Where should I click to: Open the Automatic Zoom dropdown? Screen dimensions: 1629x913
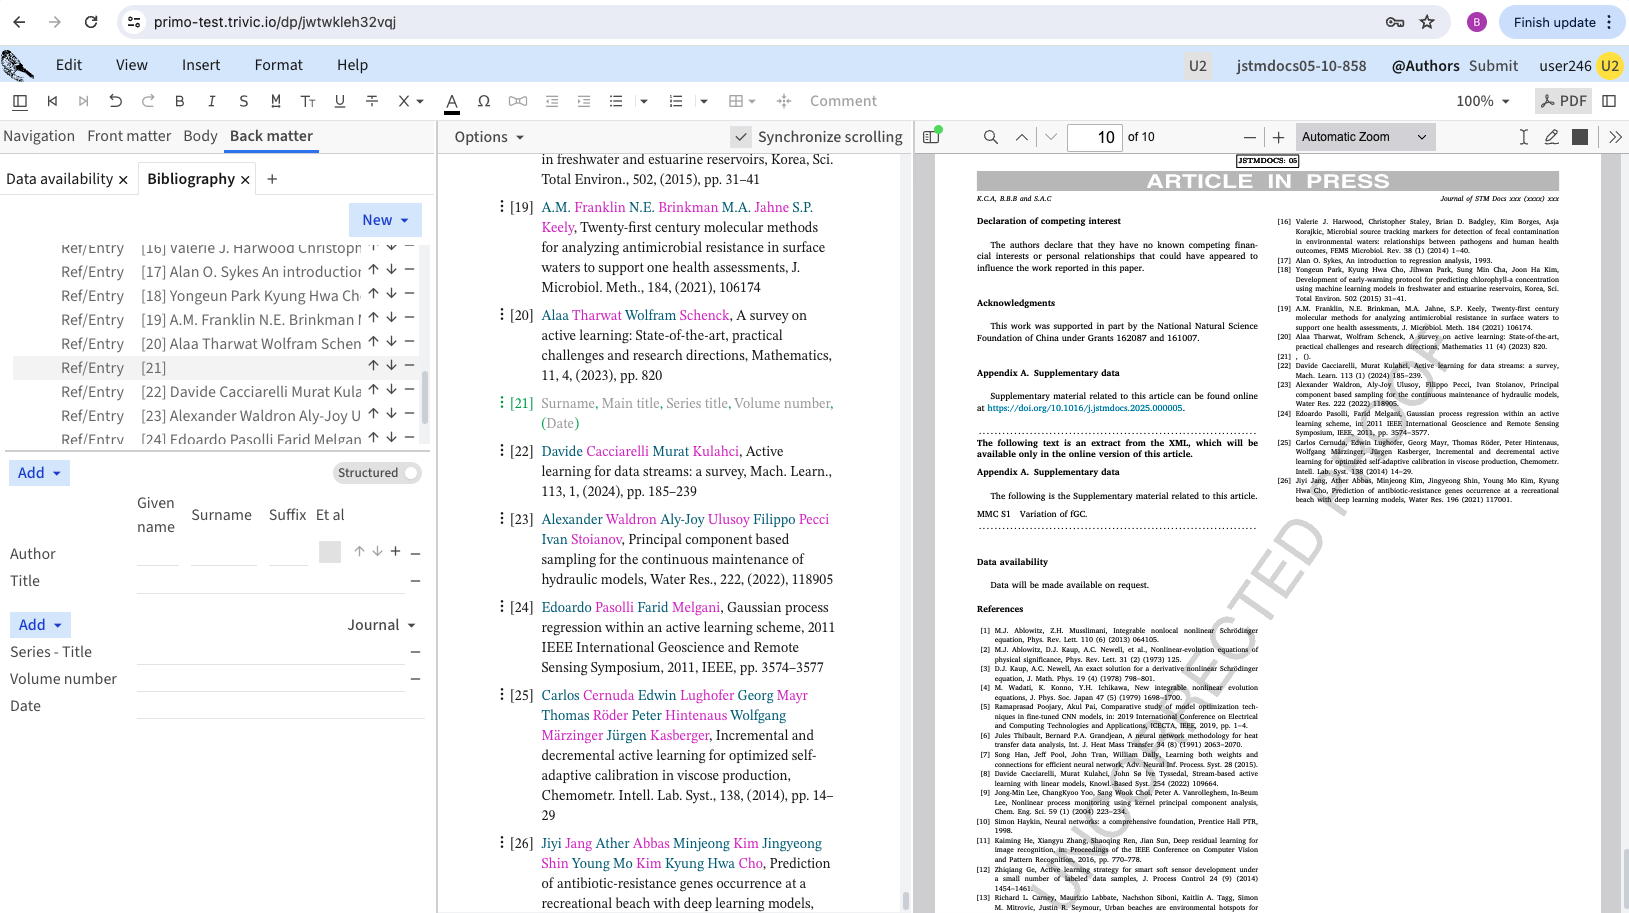click(x=1364, y=137)
